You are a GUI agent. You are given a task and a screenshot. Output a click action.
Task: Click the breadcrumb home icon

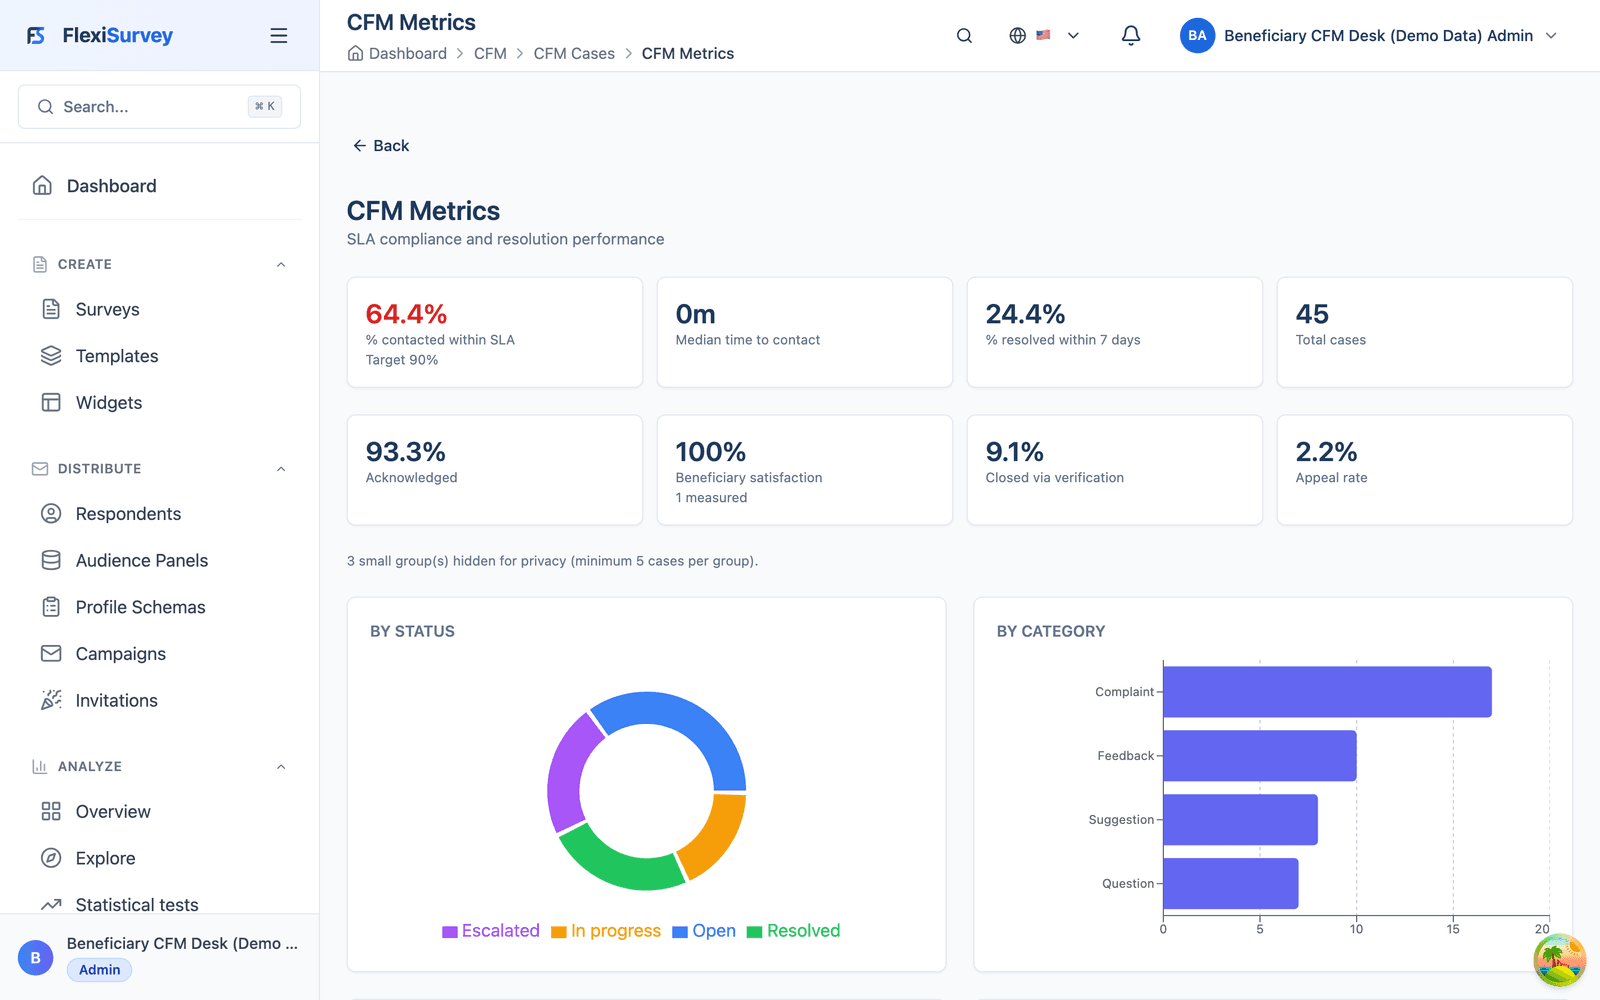point(355,53)
